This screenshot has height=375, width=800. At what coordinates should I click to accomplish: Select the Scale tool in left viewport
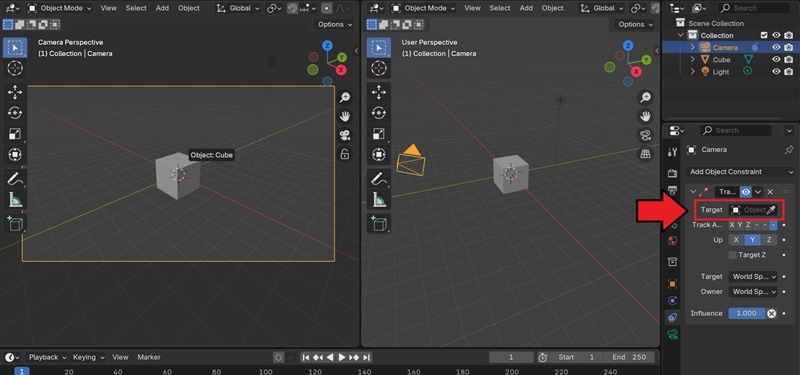[x=15, y=134]
